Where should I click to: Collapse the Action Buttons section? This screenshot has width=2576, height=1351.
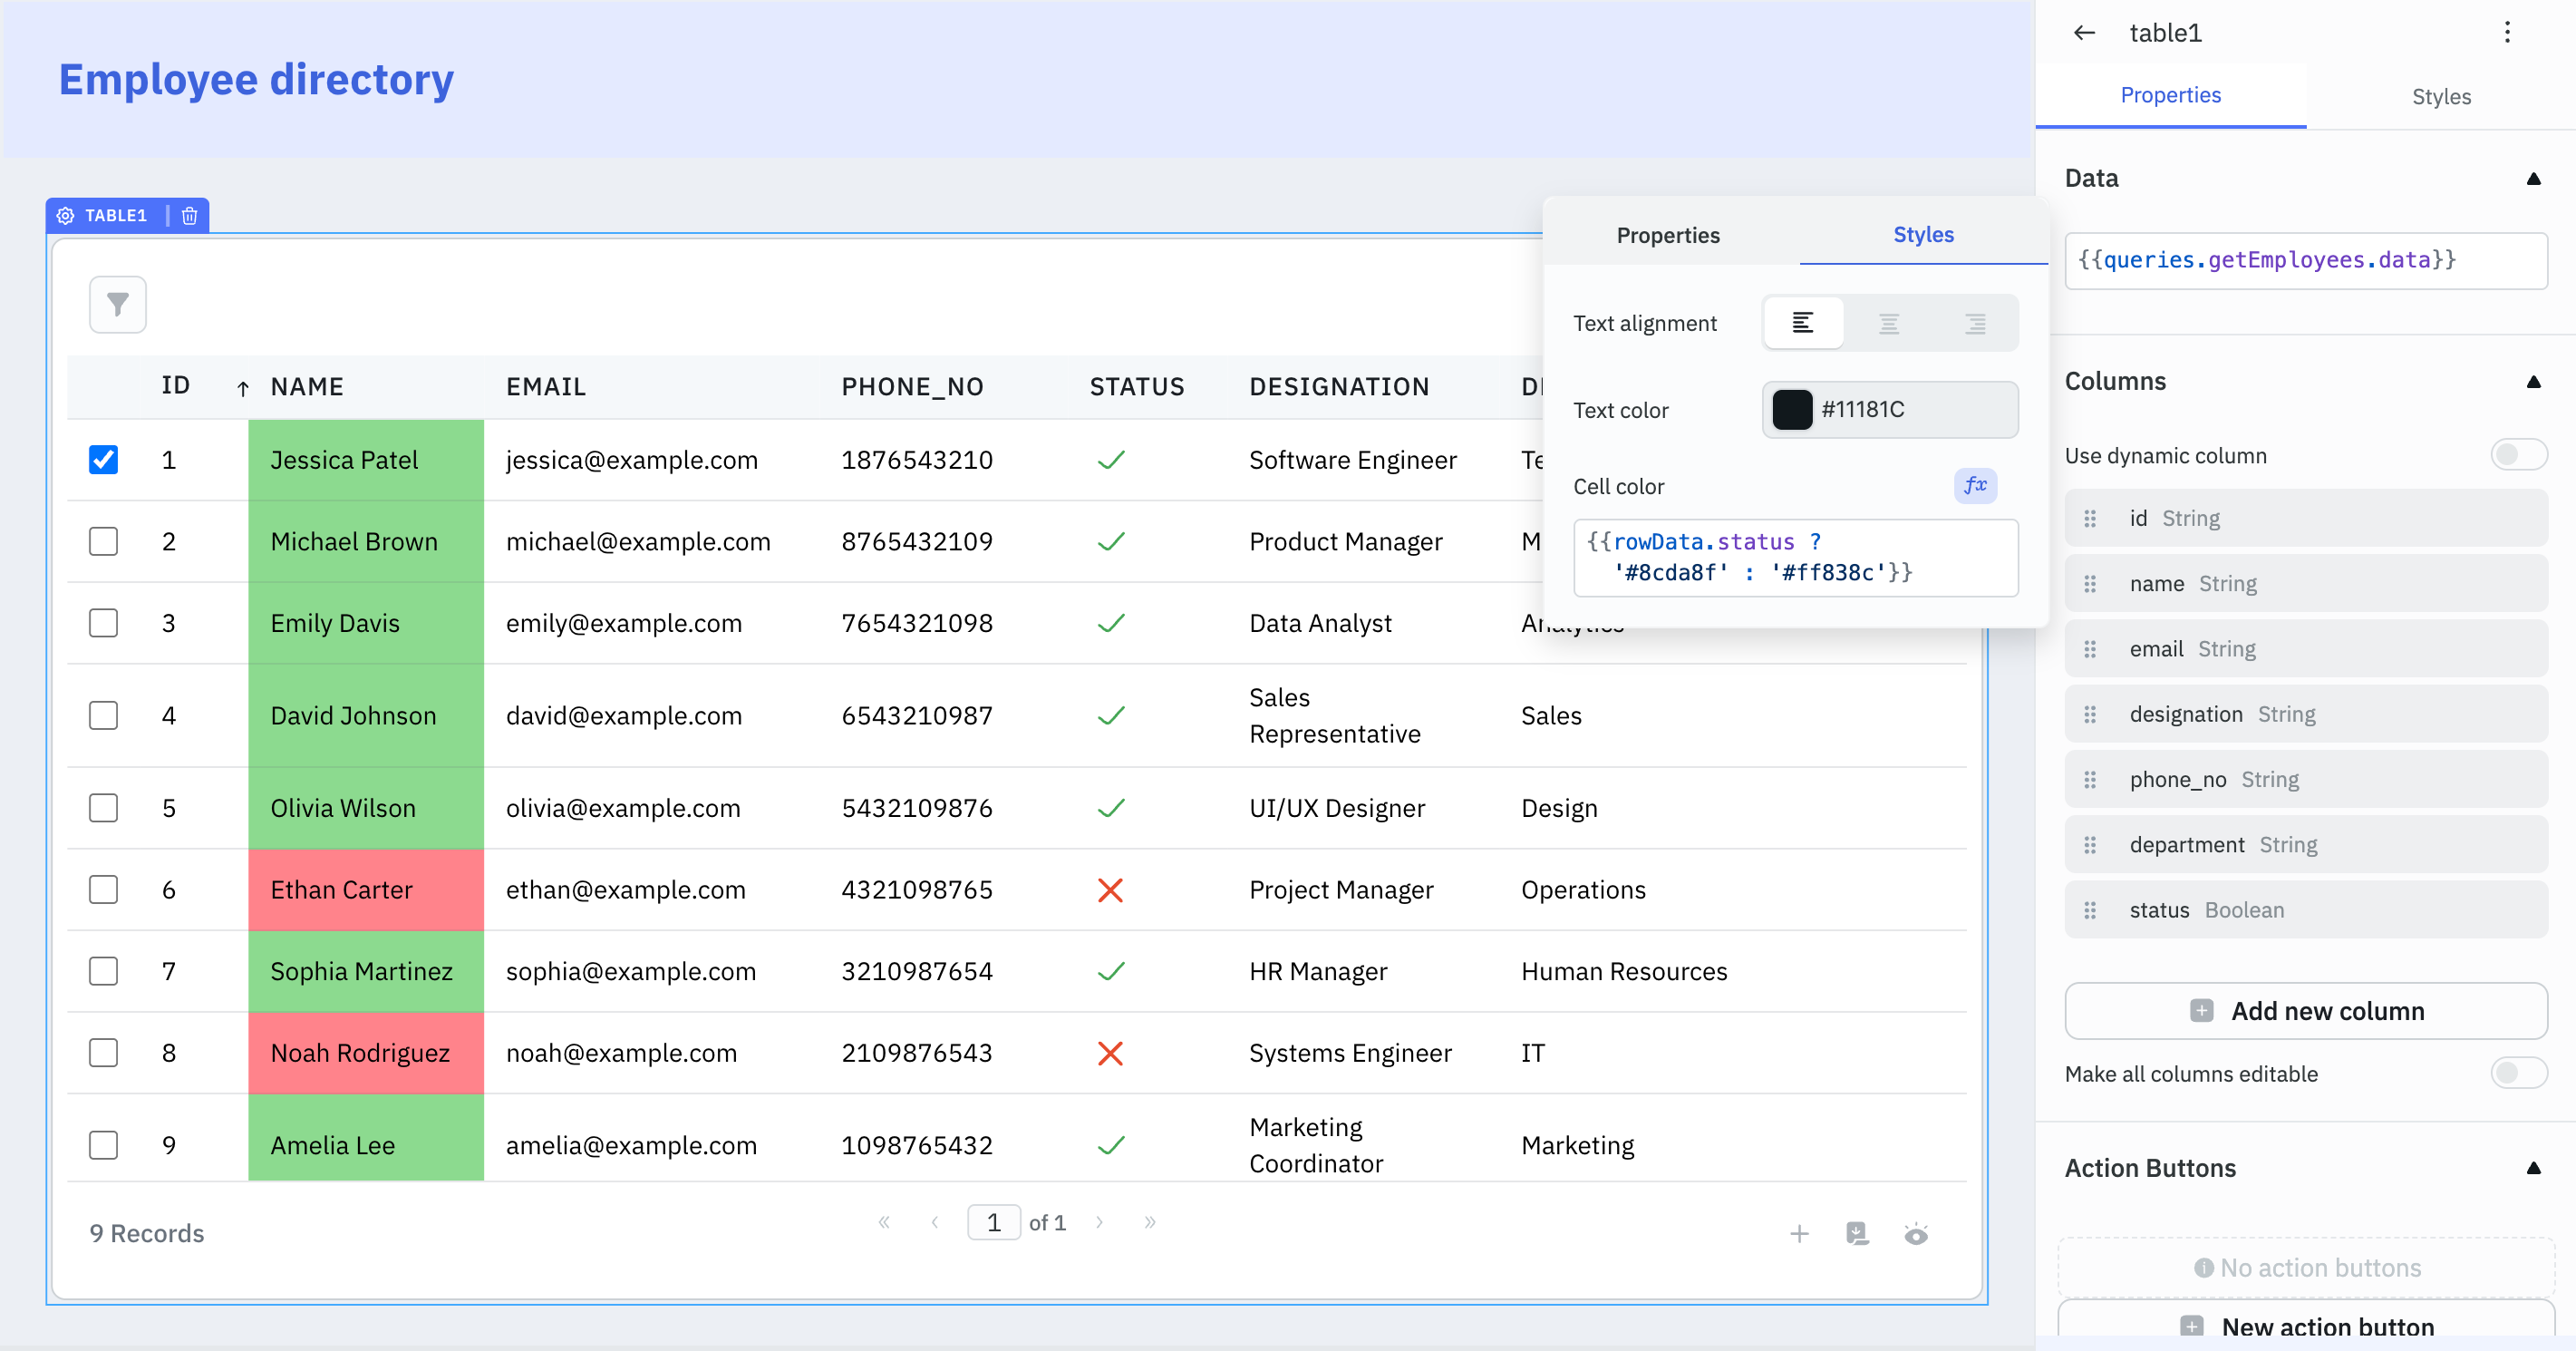point(2533,1168)
